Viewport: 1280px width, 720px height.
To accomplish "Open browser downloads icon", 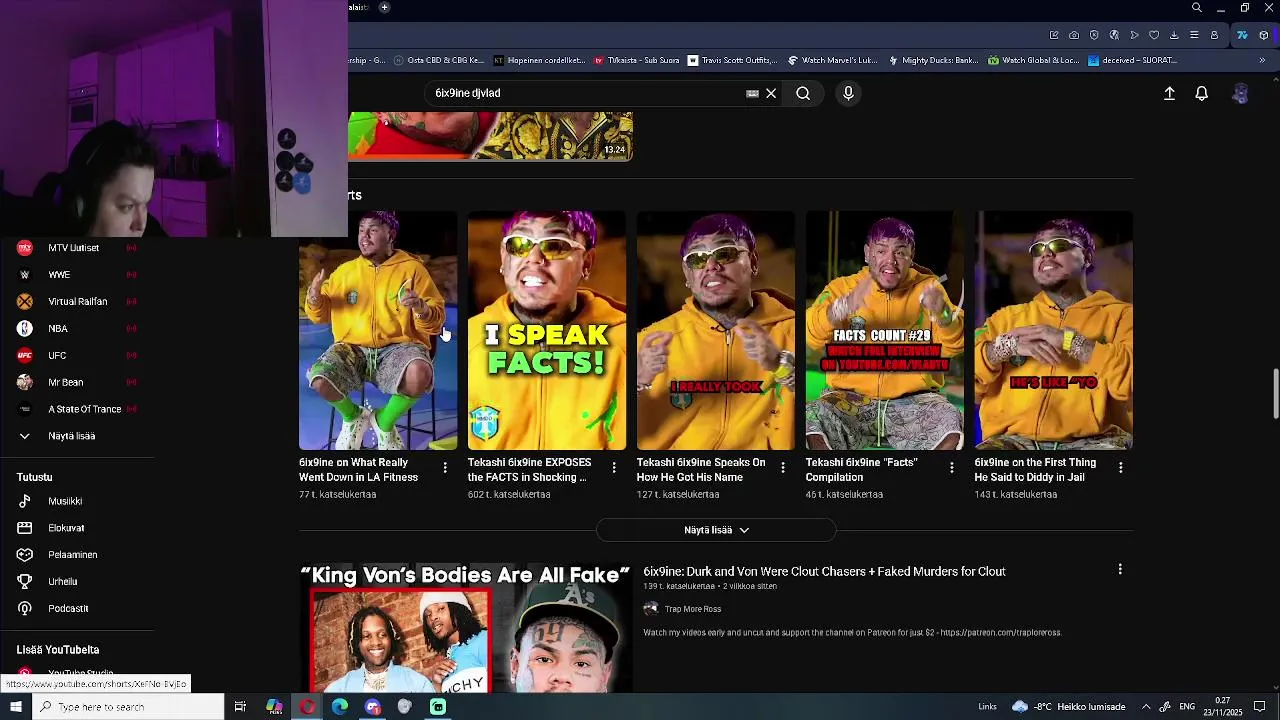I will point(1174,35).
